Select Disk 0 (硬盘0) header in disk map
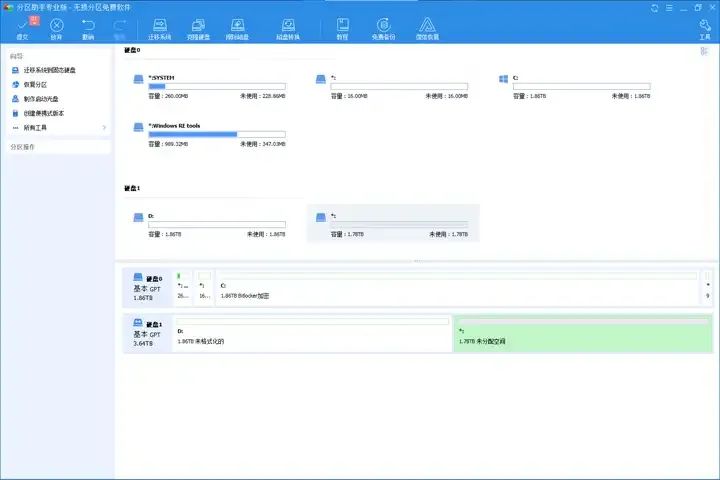720x480 pixels. point(147,288)
